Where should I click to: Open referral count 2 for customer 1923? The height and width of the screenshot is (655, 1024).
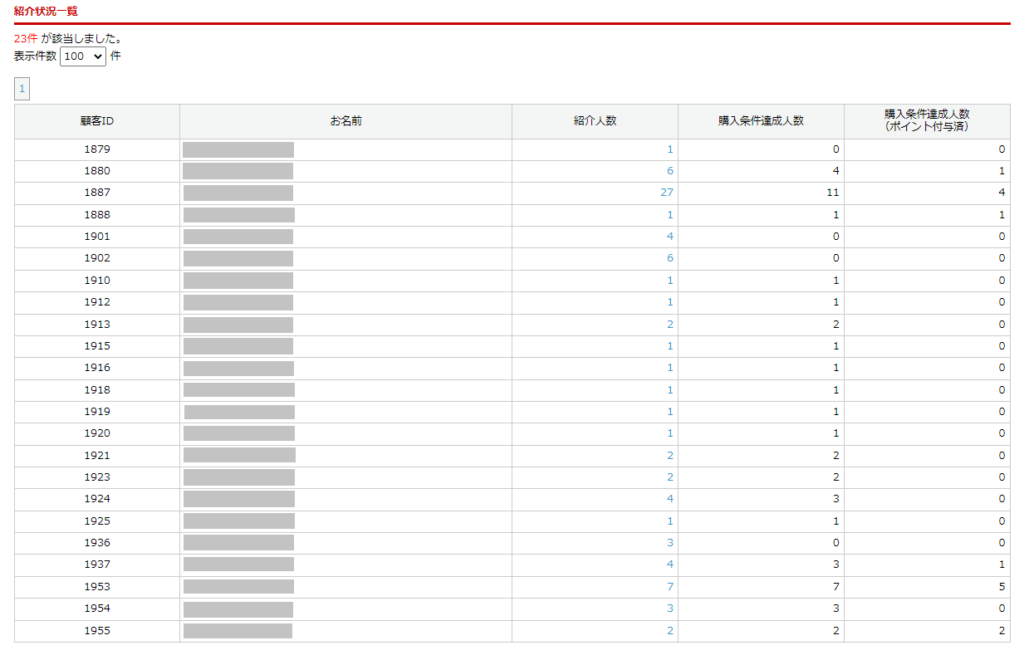(669, 477)
